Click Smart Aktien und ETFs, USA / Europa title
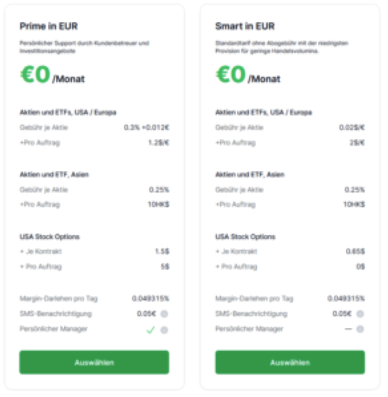 264,112
